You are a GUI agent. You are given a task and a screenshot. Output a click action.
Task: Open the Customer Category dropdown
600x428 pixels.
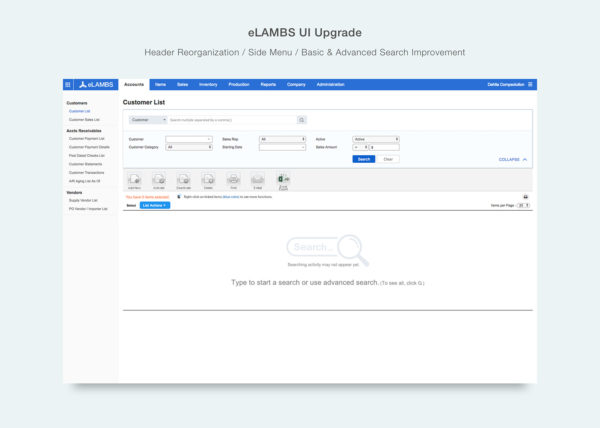[189, 147]
